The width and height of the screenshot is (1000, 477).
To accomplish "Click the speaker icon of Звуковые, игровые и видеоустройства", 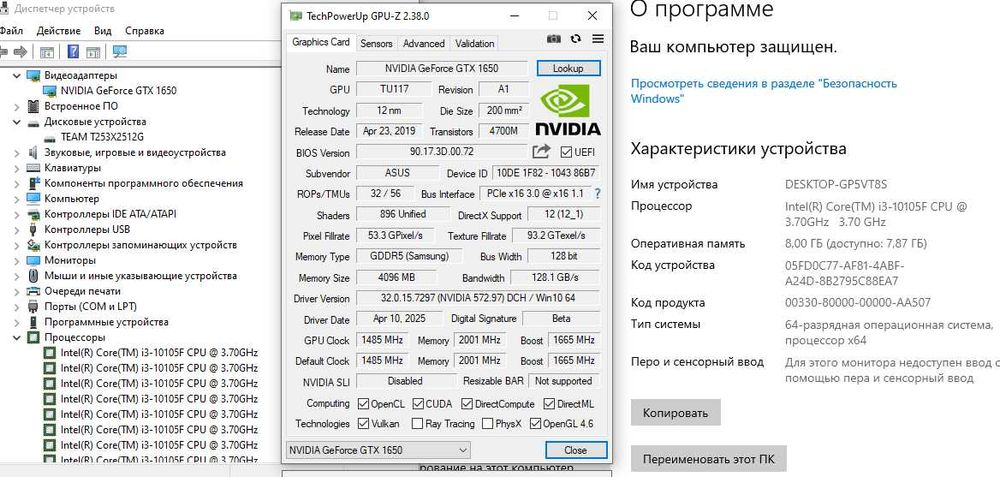I will [33, 152].
